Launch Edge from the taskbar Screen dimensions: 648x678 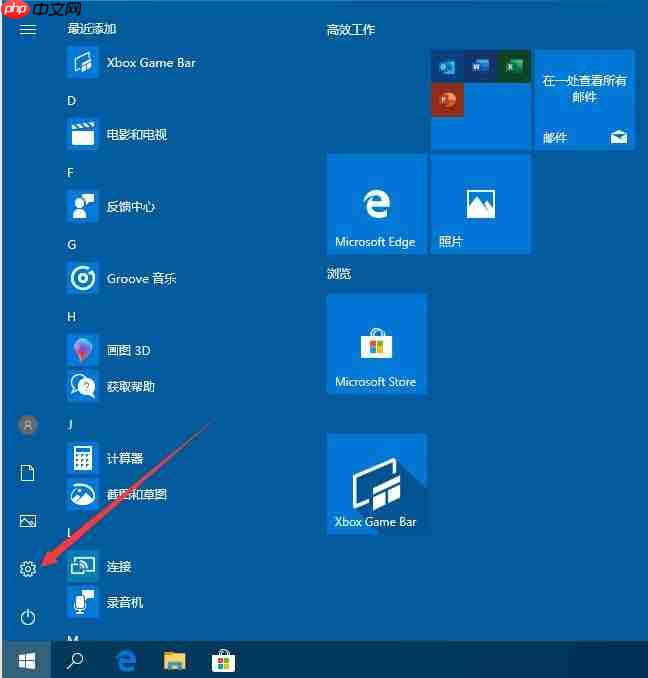click(x=126, y=661)
